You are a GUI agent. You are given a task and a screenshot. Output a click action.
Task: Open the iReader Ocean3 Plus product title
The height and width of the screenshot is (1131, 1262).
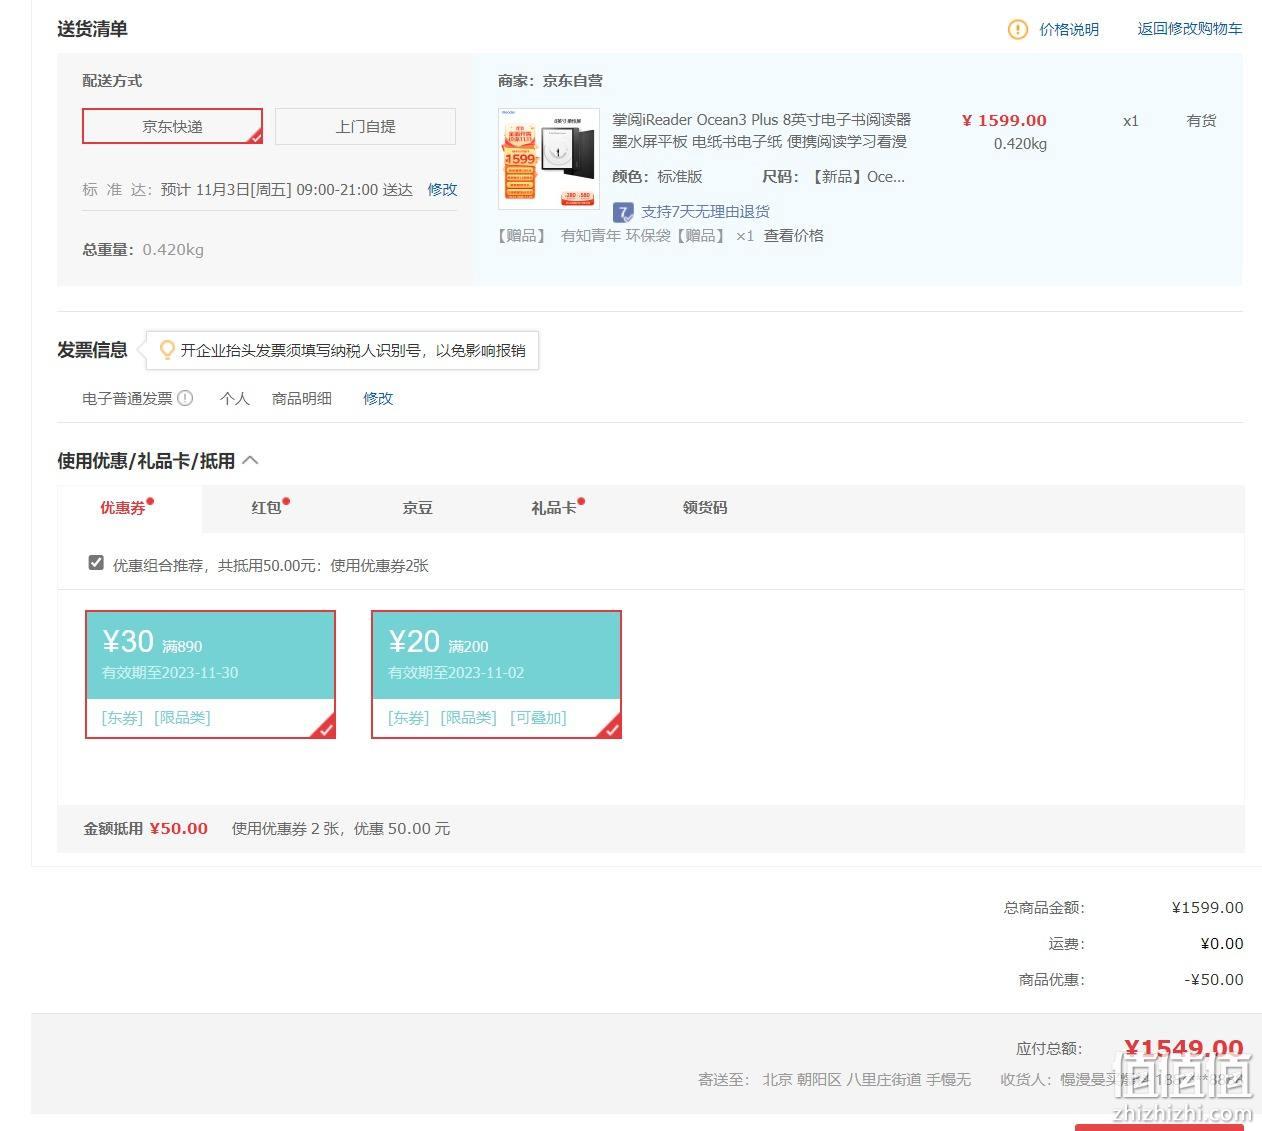762,131
